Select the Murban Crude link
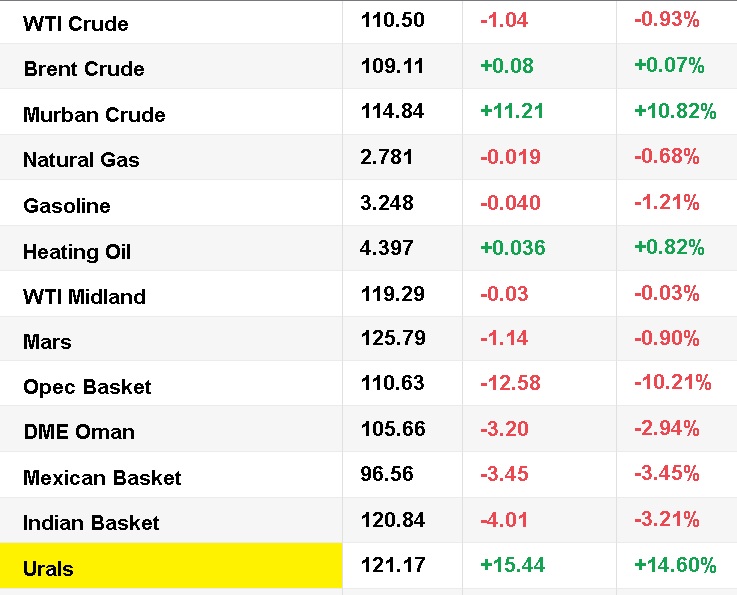This screenshot has height=595, width=737. click(x=94, y=115)
